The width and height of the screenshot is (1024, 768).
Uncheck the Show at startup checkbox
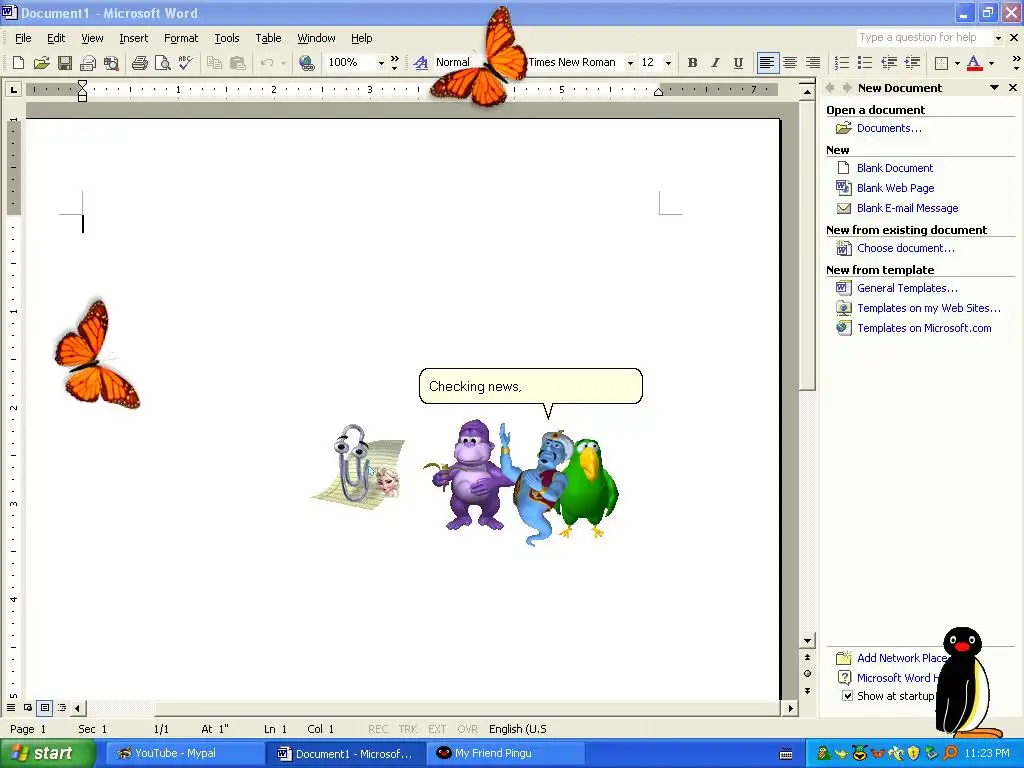pyautogui.click(x=847, y=696)
